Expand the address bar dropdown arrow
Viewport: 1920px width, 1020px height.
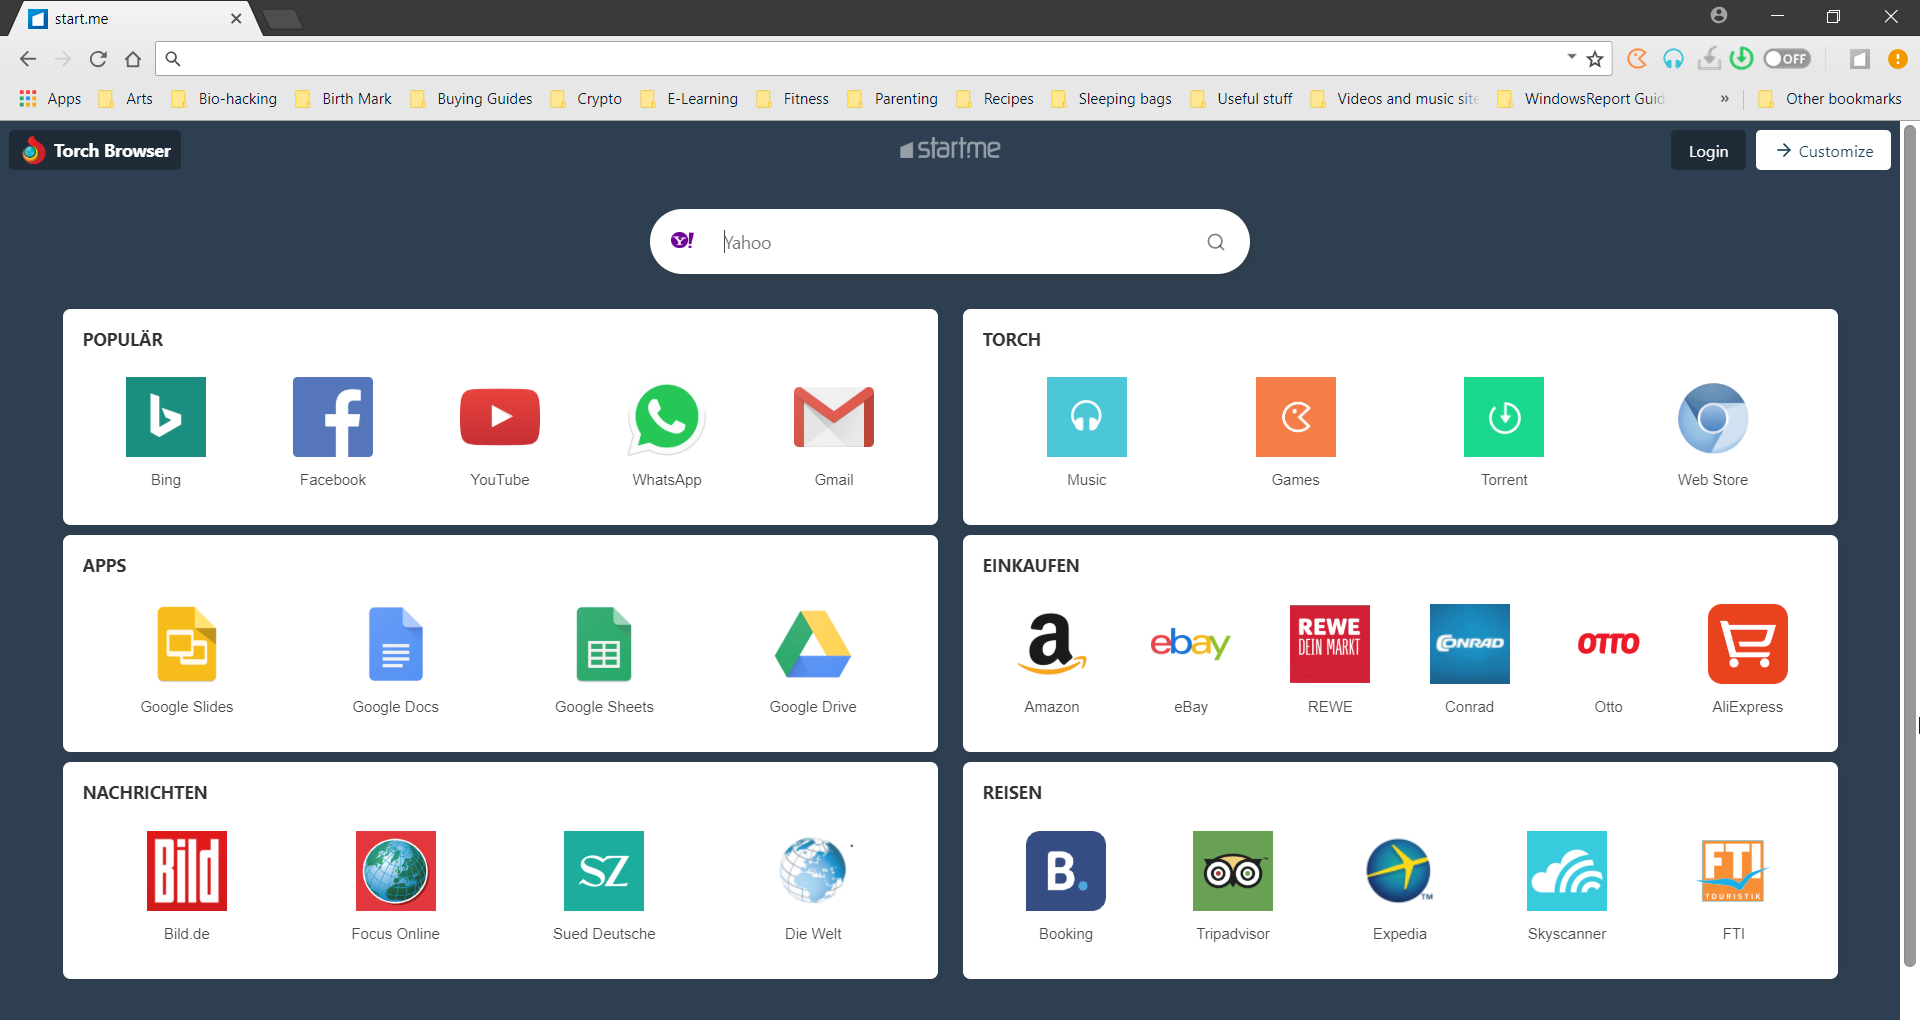[x=1572, y=57]
